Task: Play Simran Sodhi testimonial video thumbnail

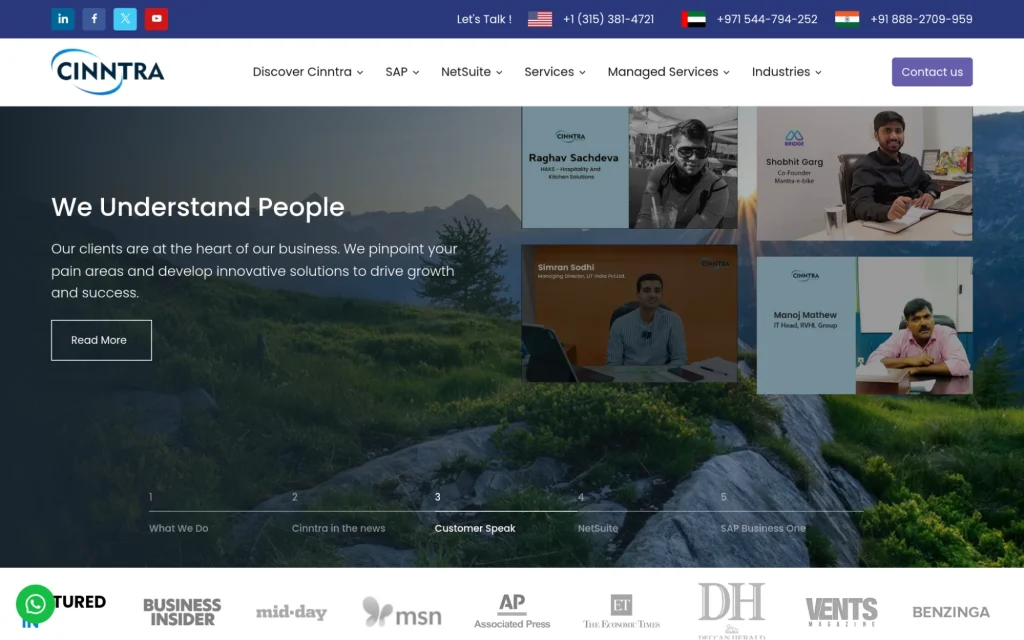Action: tap(630, 313)
